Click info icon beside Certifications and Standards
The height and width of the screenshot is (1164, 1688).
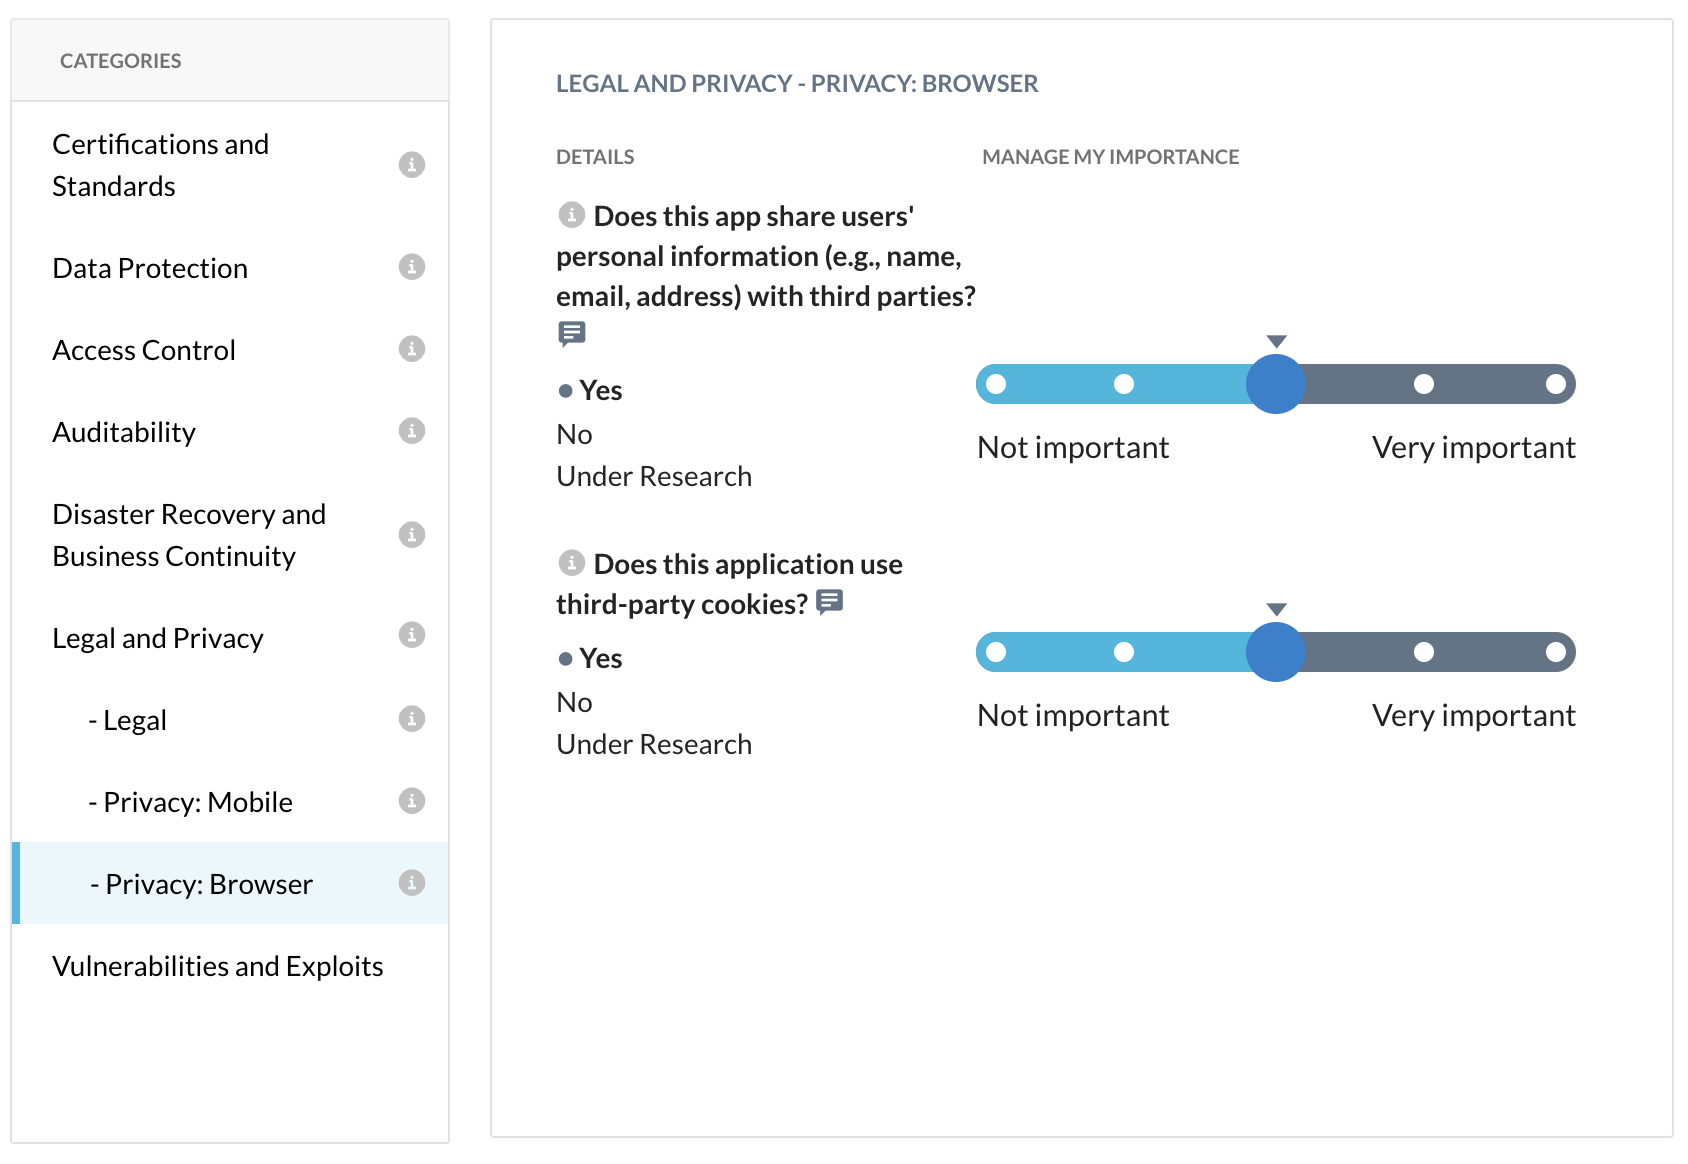pos(412,165)
